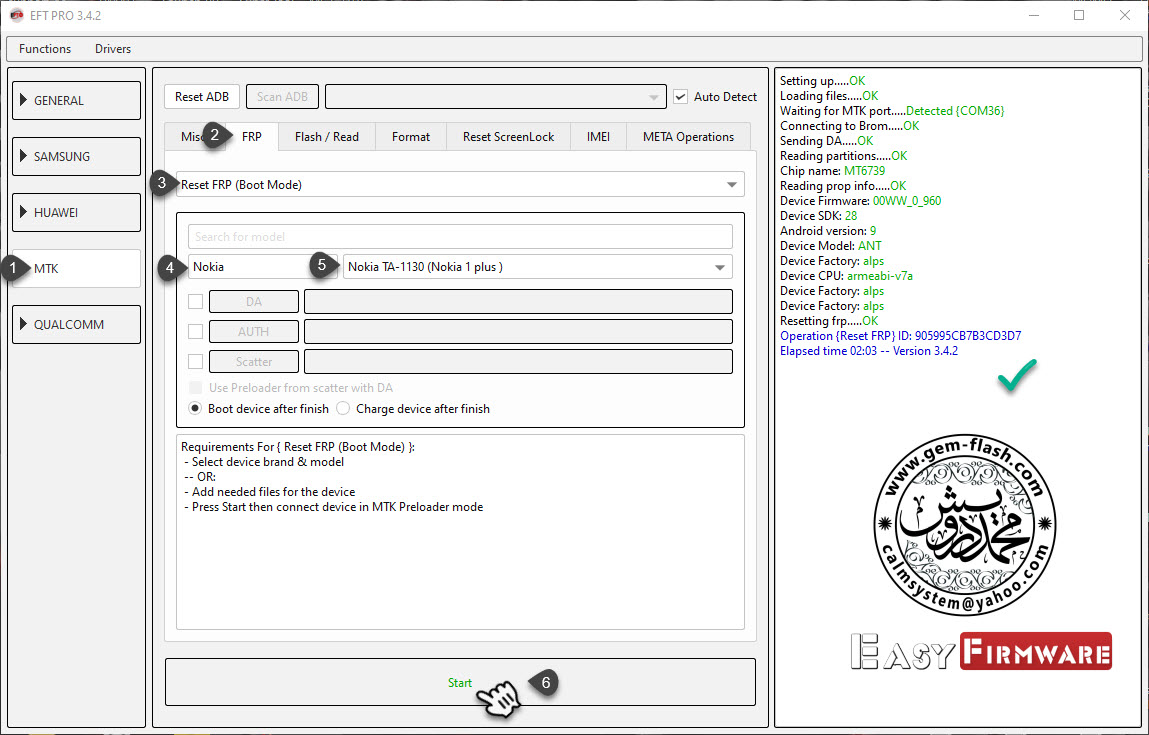Click the Android version: 9 line
The width and height of the screenshot is (1149, 735).
828,231
